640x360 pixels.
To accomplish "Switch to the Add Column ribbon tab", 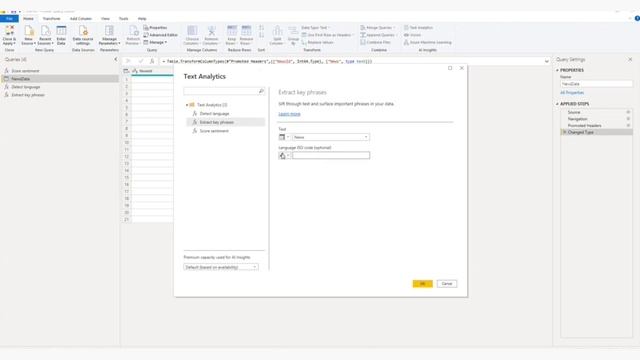I will pyautogui.click(x=81, y=19).
